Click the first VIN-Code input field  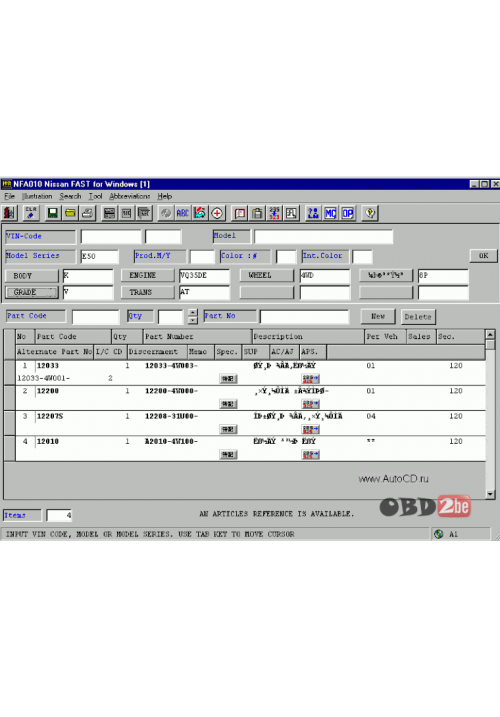pyautogui.click(x=111, y=237)
